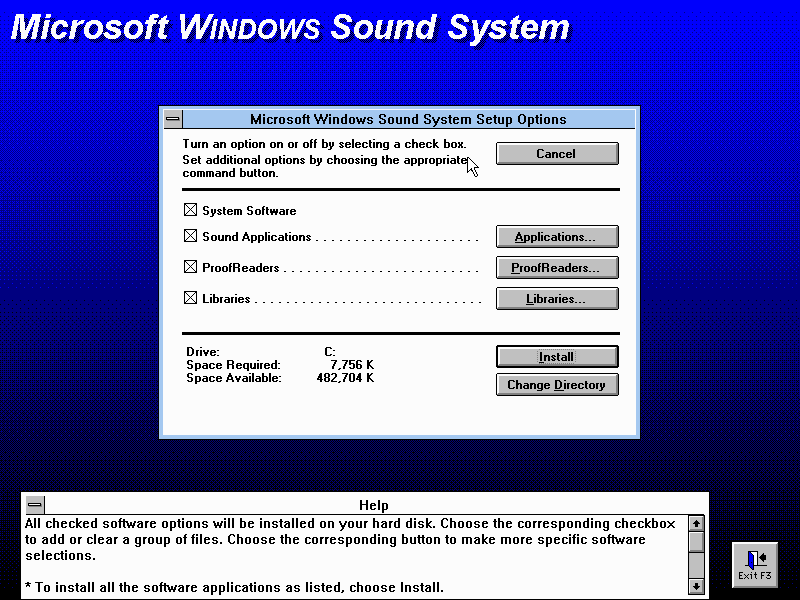Click the Help scrollbar thumb box
The image size is (800, 600).
click(x=697, y=541)
